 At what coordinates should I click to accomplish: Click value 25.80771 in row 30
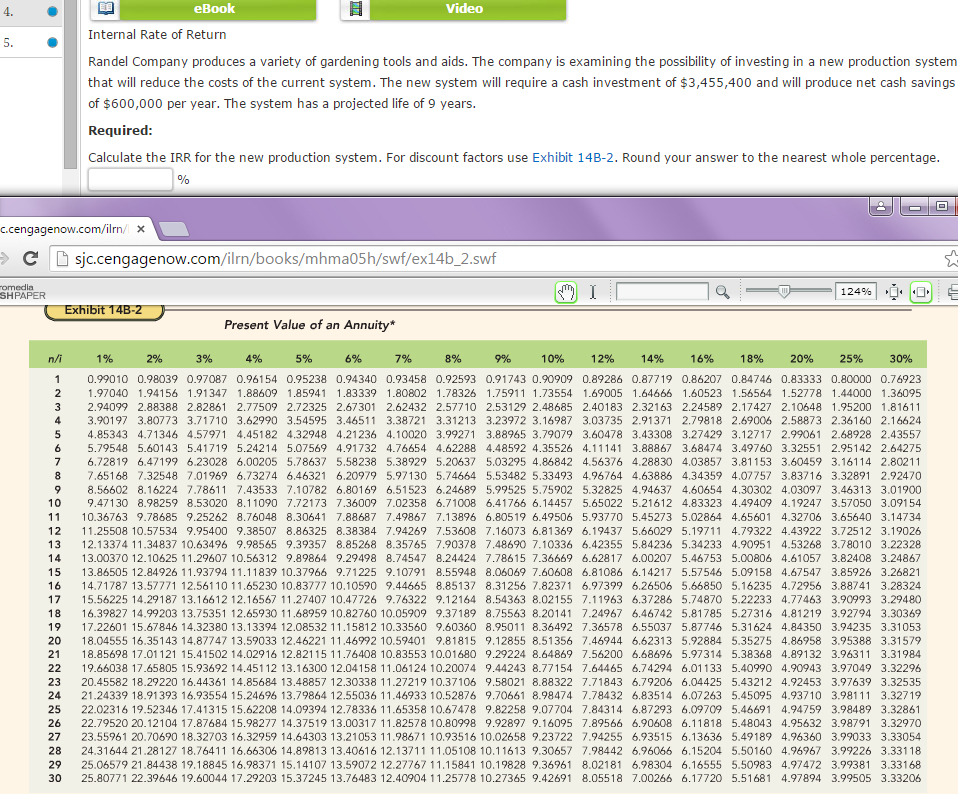click(104, 778)
